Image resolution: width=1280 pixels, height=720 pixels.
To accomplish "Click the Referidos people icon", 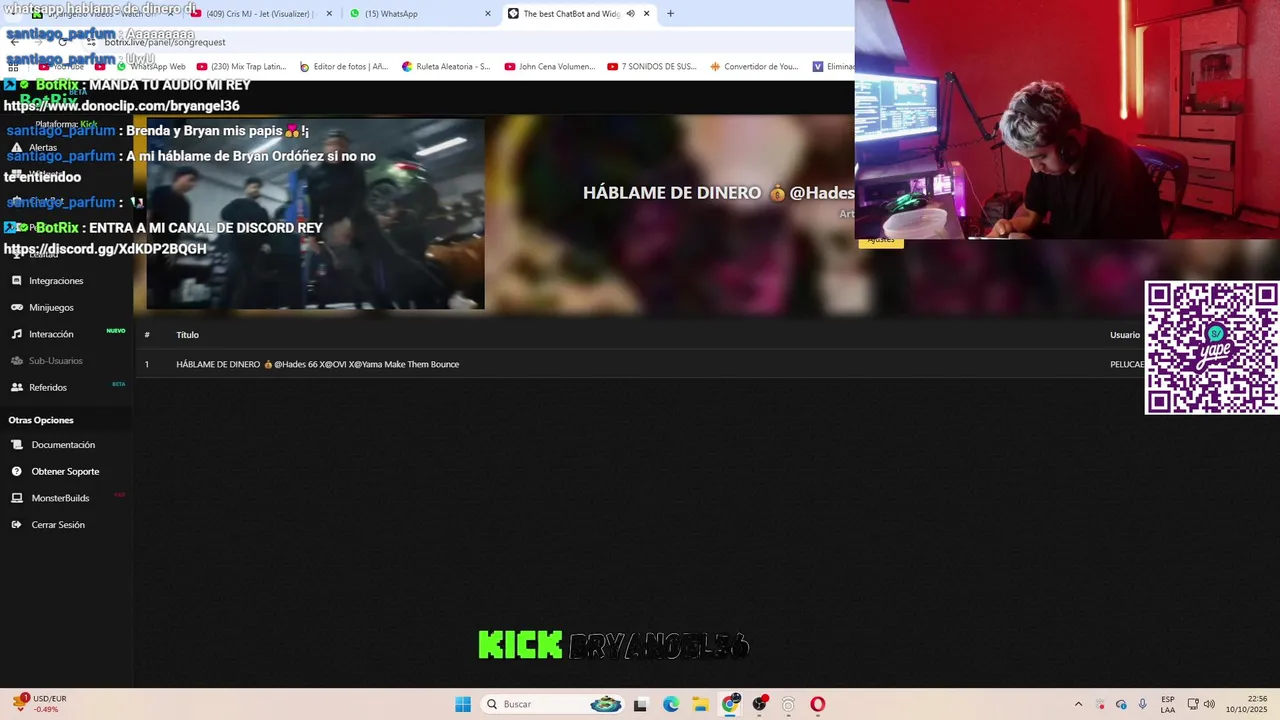I will [x=17, y=387].
